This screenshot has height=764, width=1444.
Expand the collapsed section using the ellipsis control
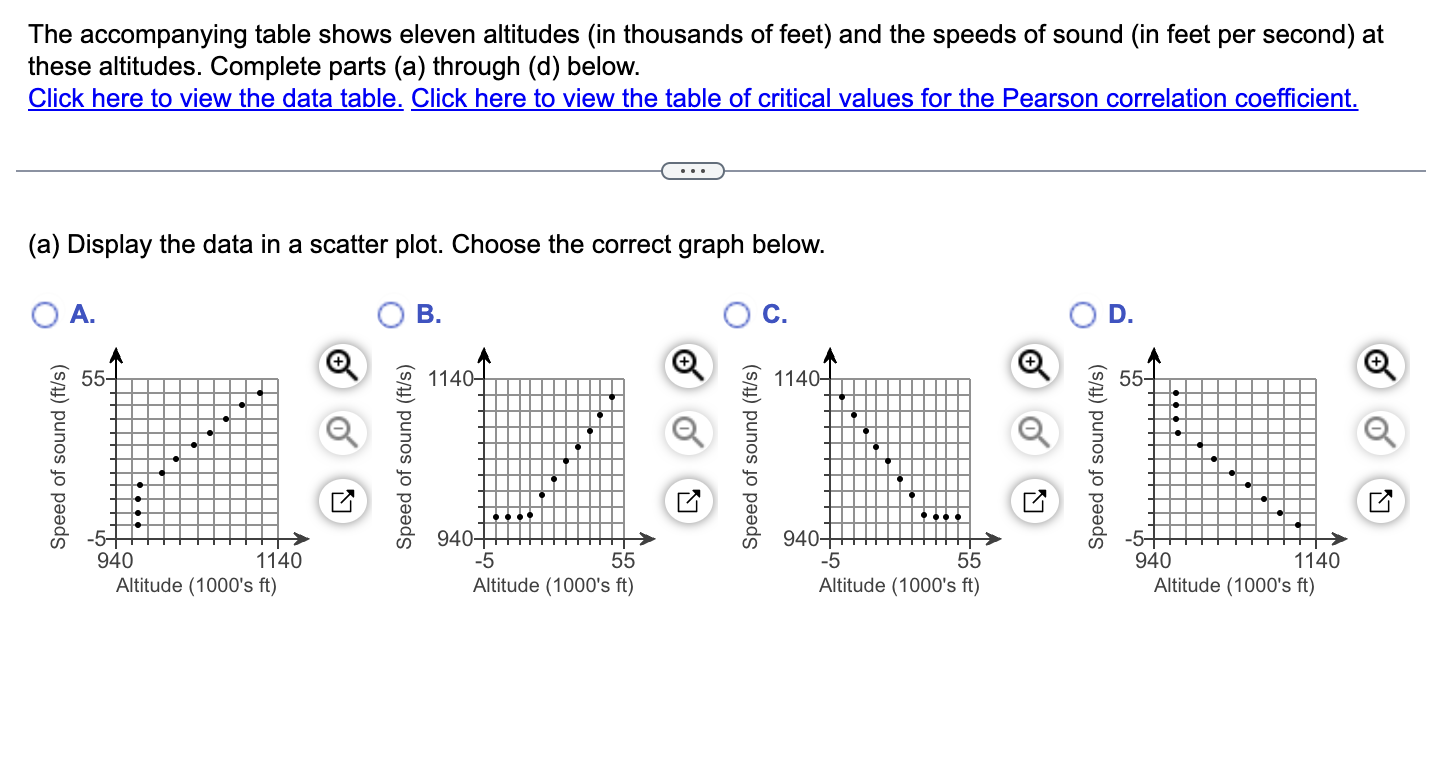click(x=694, y=171)
